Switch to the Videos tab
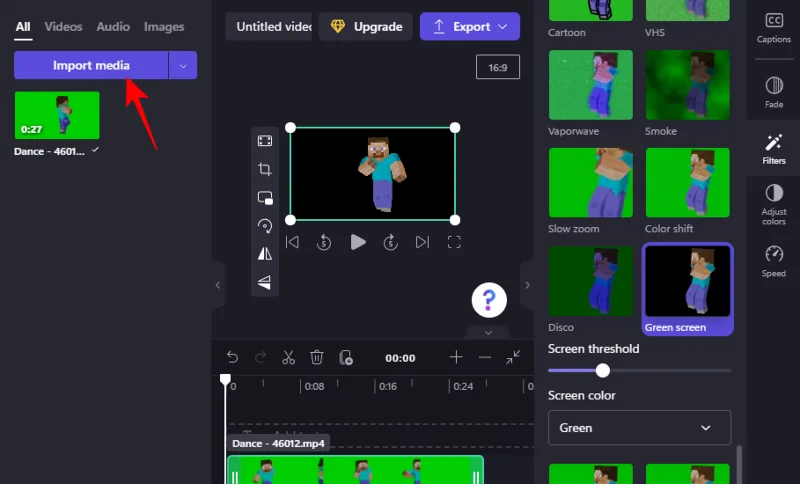800x484 pixels. (63, 27)
